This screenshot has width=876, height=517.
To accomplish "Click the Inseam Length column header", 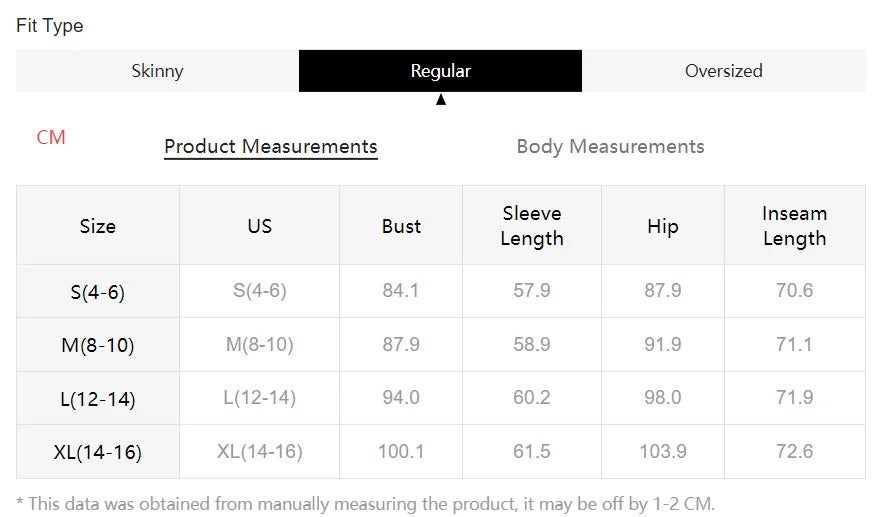I will pos(794,226).
